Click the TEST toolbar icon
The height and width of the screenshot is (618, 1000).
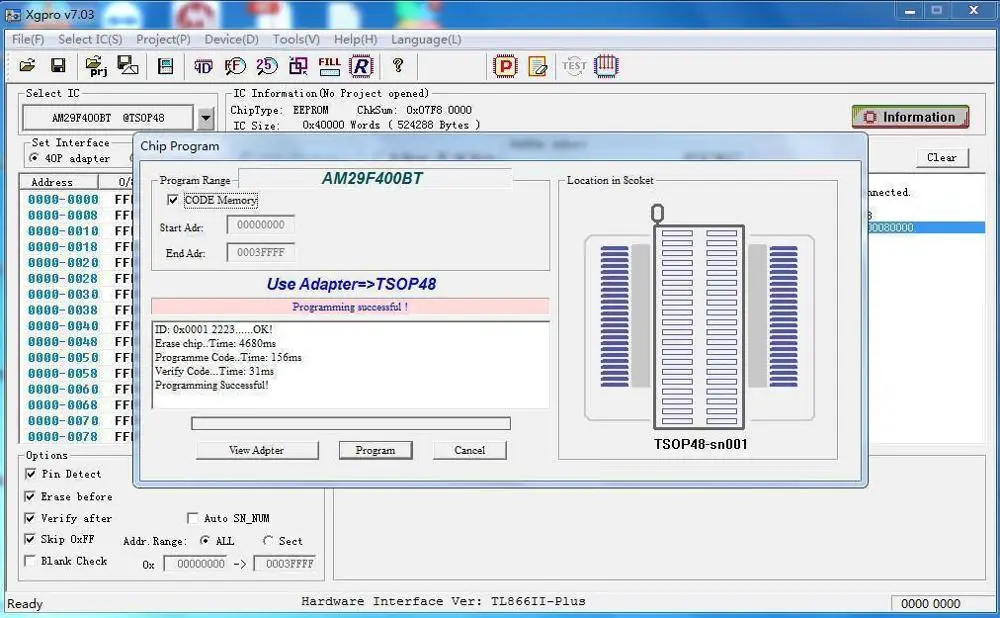point(574,65)
